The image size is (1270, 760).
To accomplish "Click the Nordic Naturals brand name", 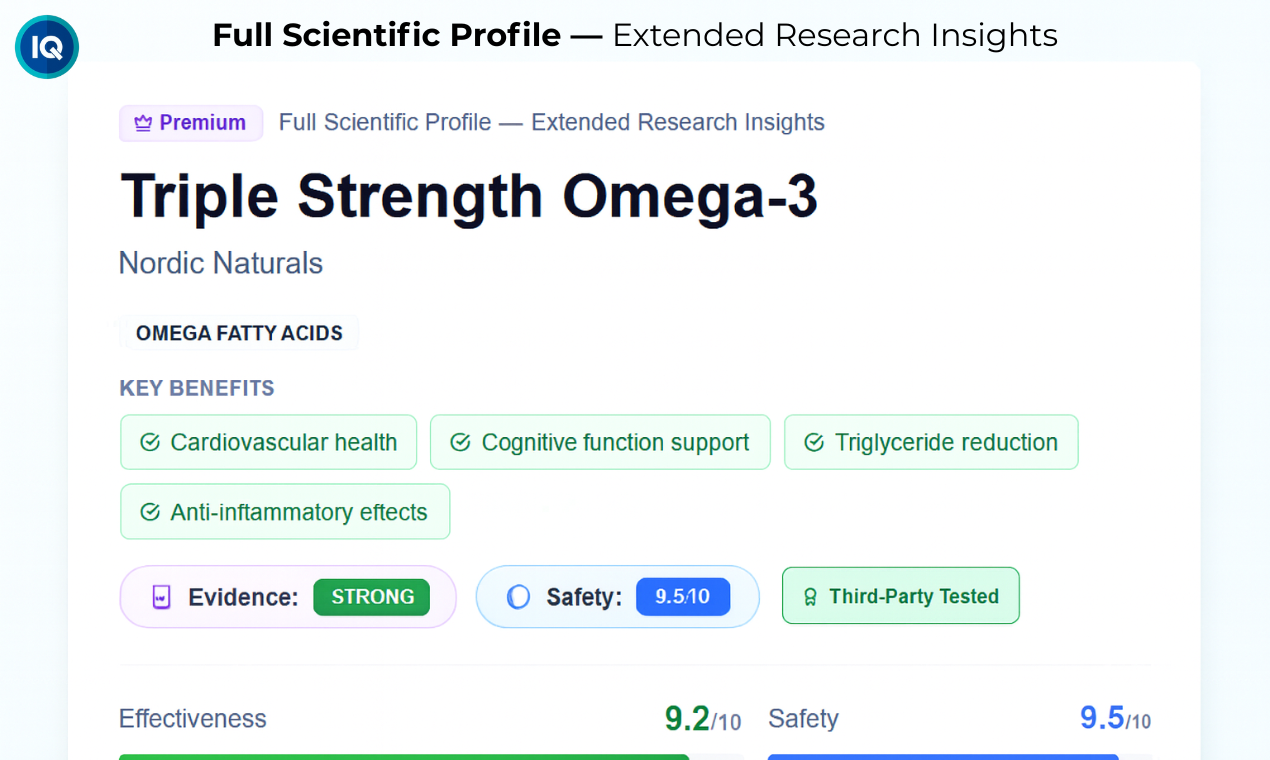I will click(x=221, y=263).
